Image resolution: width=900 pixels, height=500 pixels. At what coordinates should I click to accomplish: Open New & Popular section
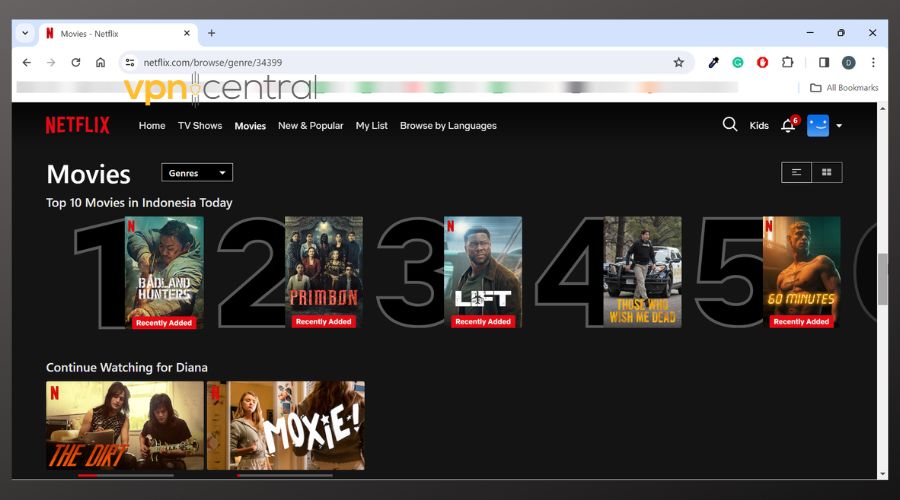pyautogui.click(x=311, y=126)
